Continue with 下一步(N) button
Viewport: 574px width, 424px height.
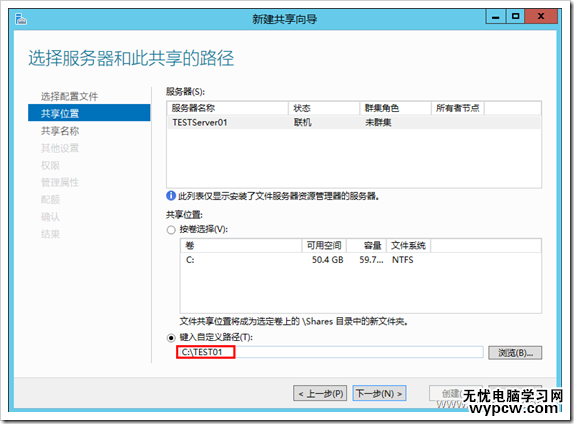click(379, 394)
